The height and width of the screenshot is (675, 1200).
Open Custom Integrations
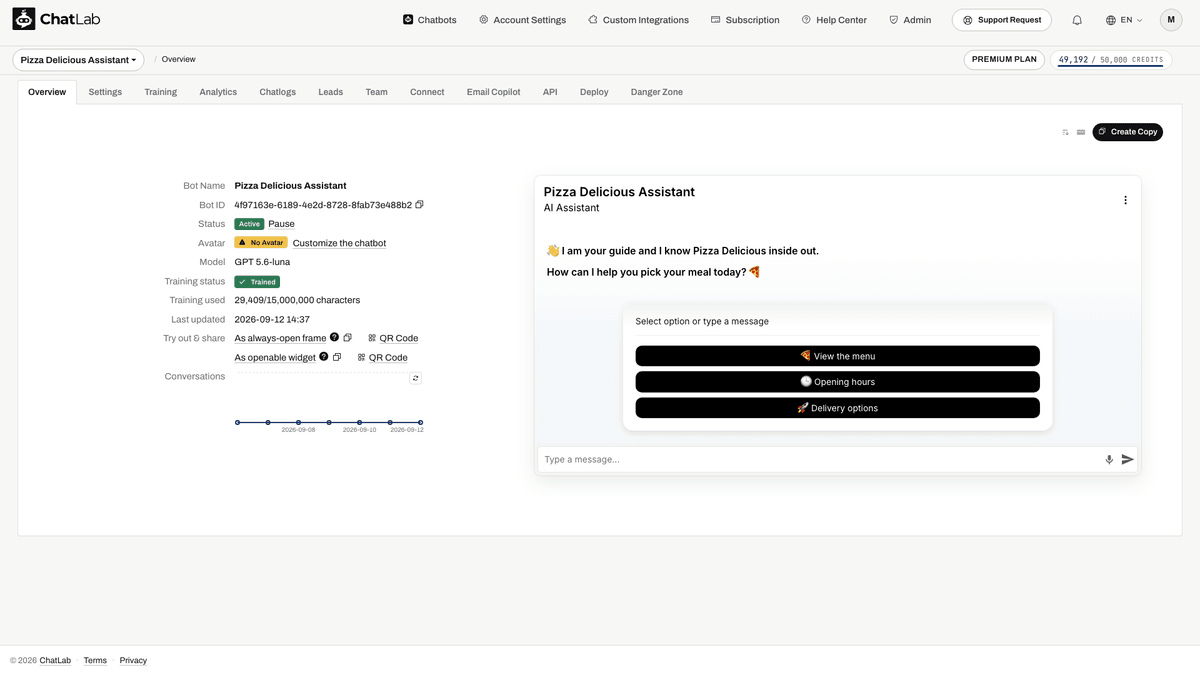[638, 20]
